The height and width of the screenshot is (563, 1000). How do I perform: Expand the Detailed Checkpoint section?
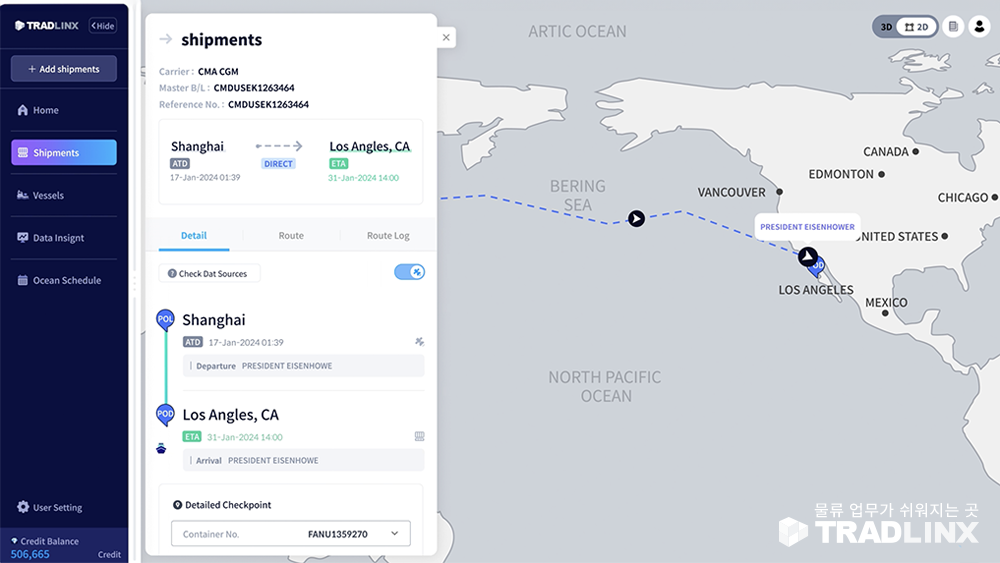(222, 505)
